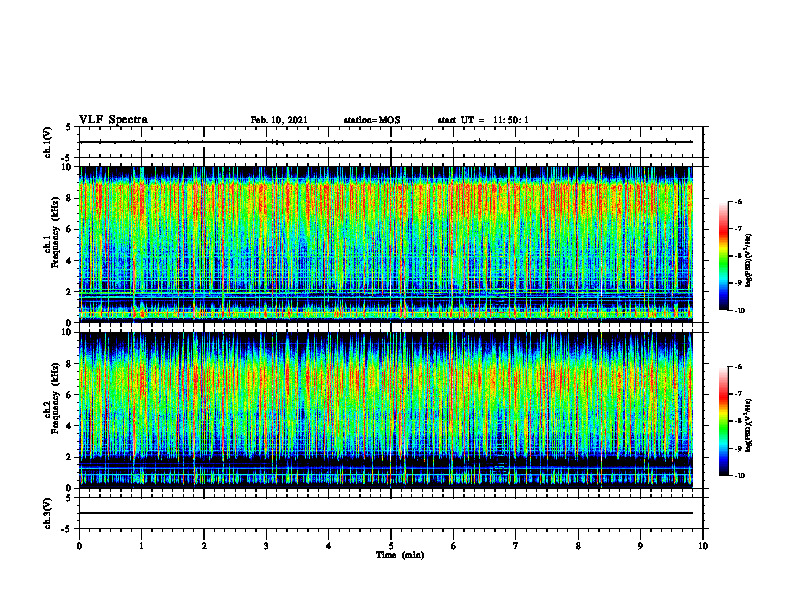Click the flat ch.3 voltage trace line

(x=386, y=513)
